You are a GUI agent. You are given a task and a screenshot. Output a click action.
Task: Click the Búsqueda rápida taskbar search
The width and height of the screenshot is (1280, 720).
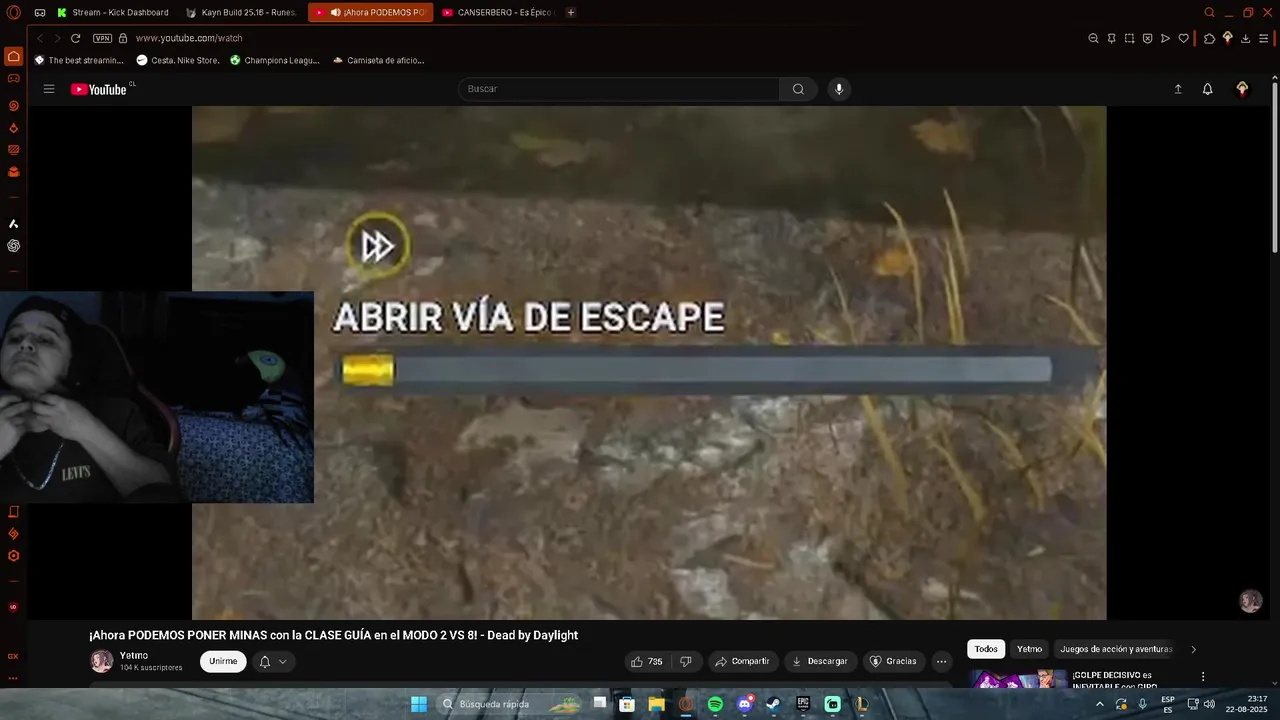(510, 704)
